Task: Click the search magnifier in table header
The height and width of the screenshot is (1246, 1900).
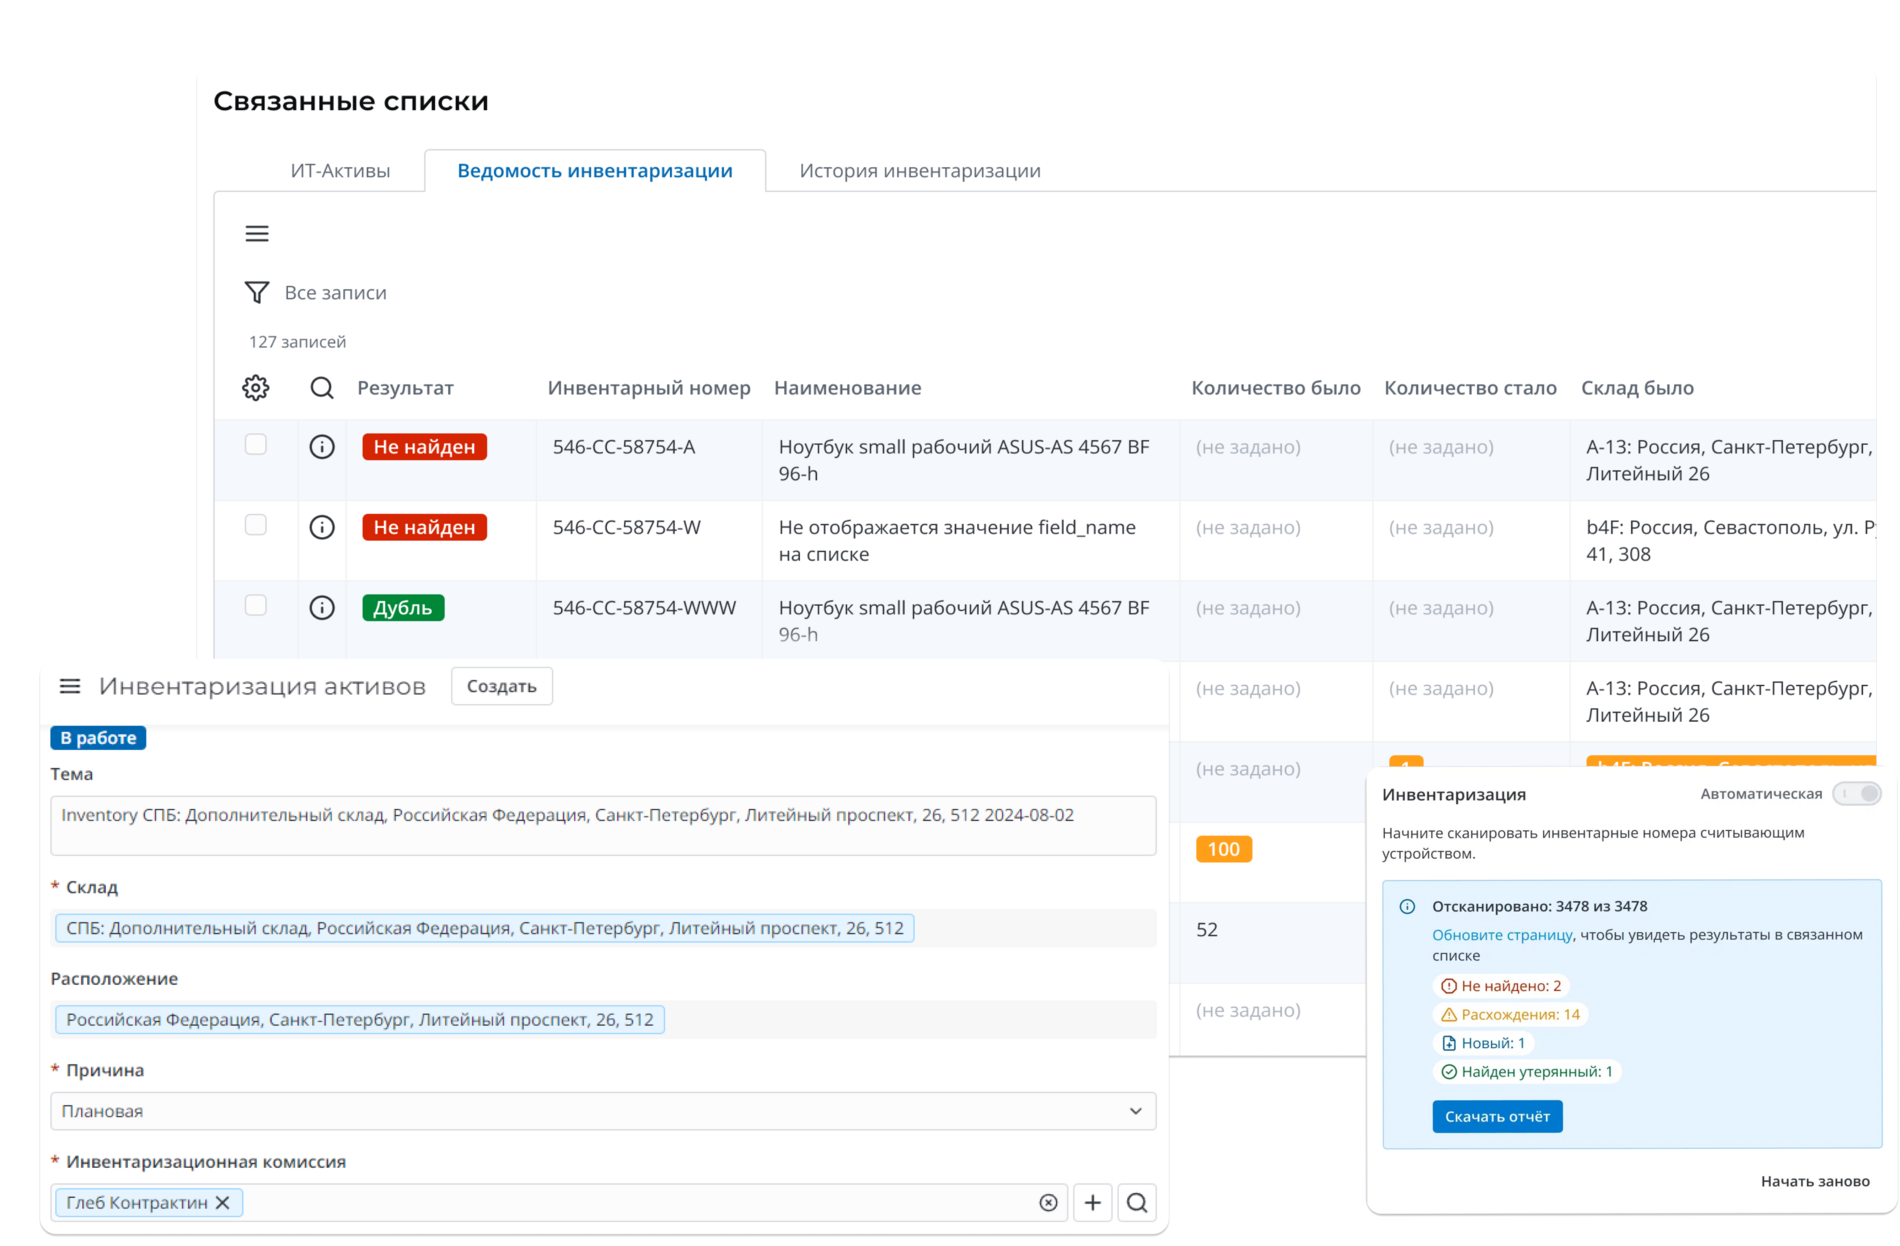Action: pyautogui.click(x=322, y=388)
